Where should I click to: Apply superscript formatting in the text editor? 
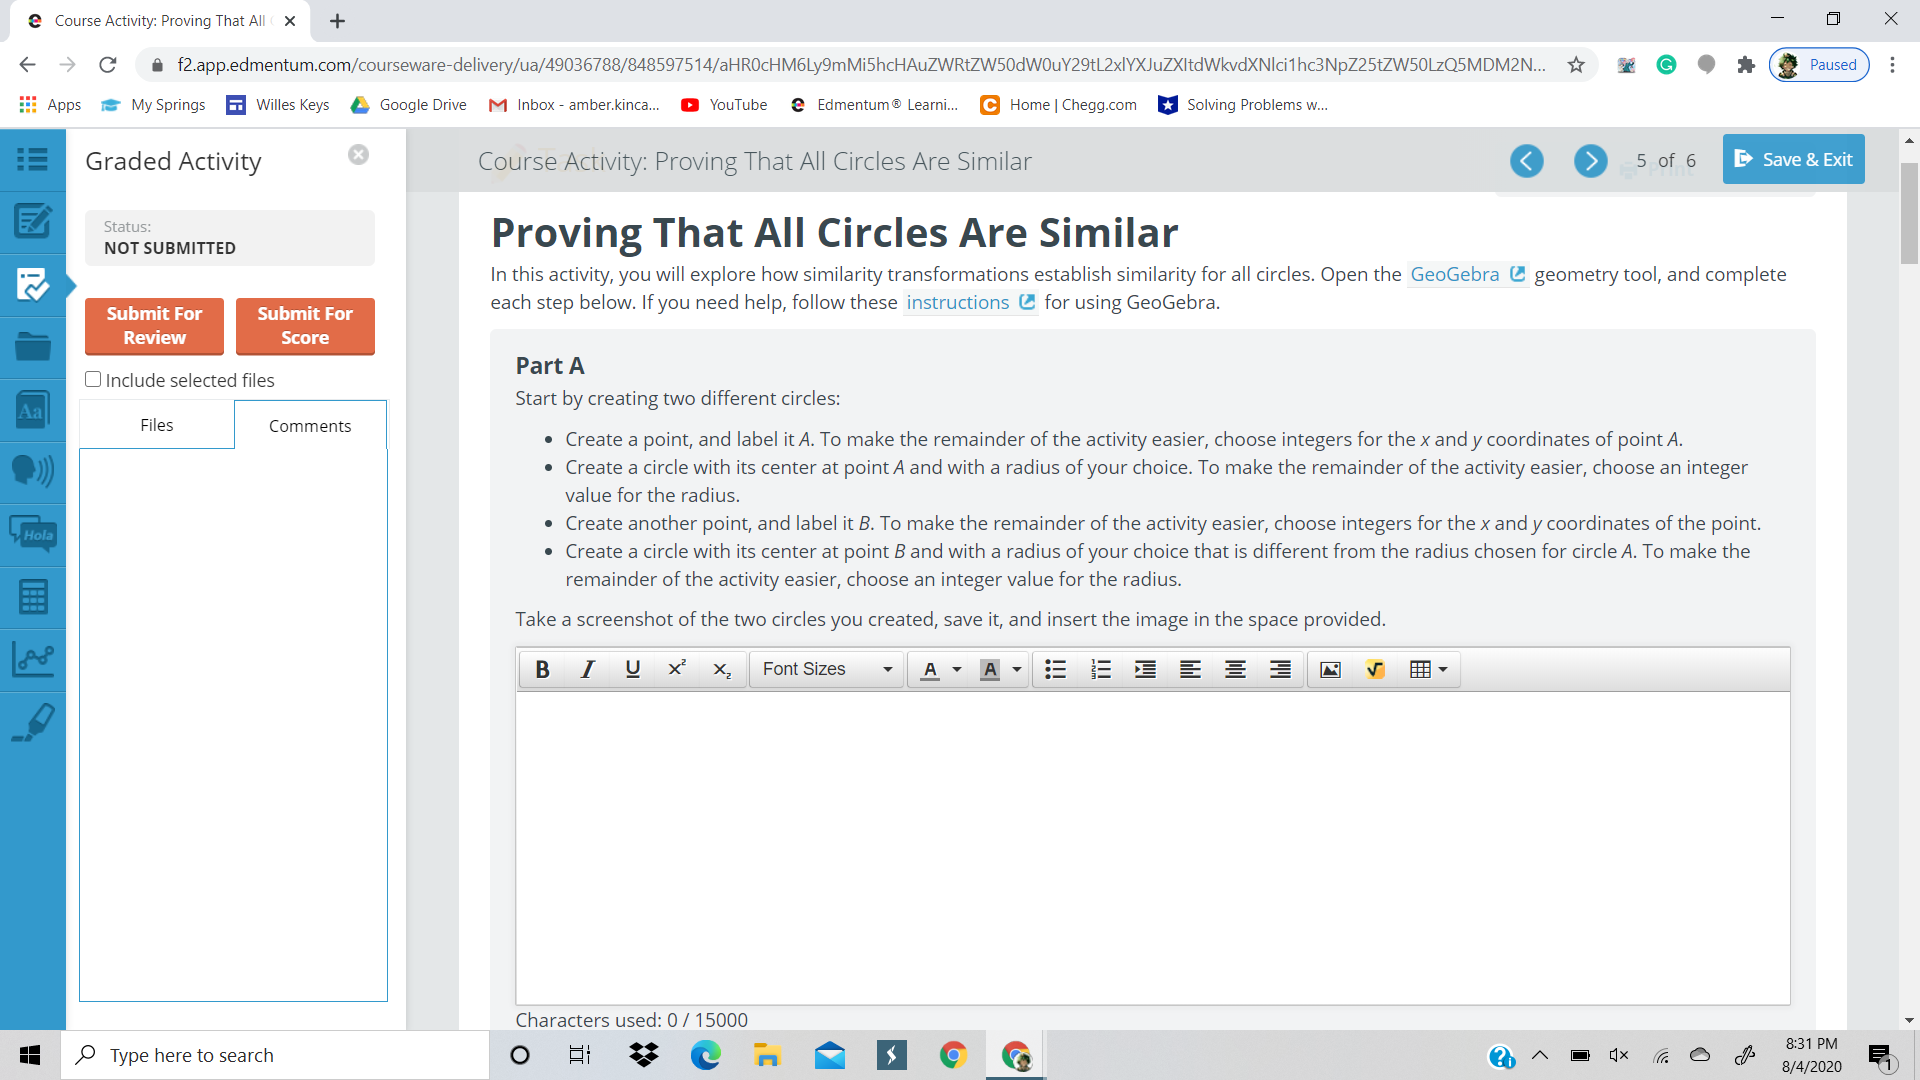(x=677, y=669)
